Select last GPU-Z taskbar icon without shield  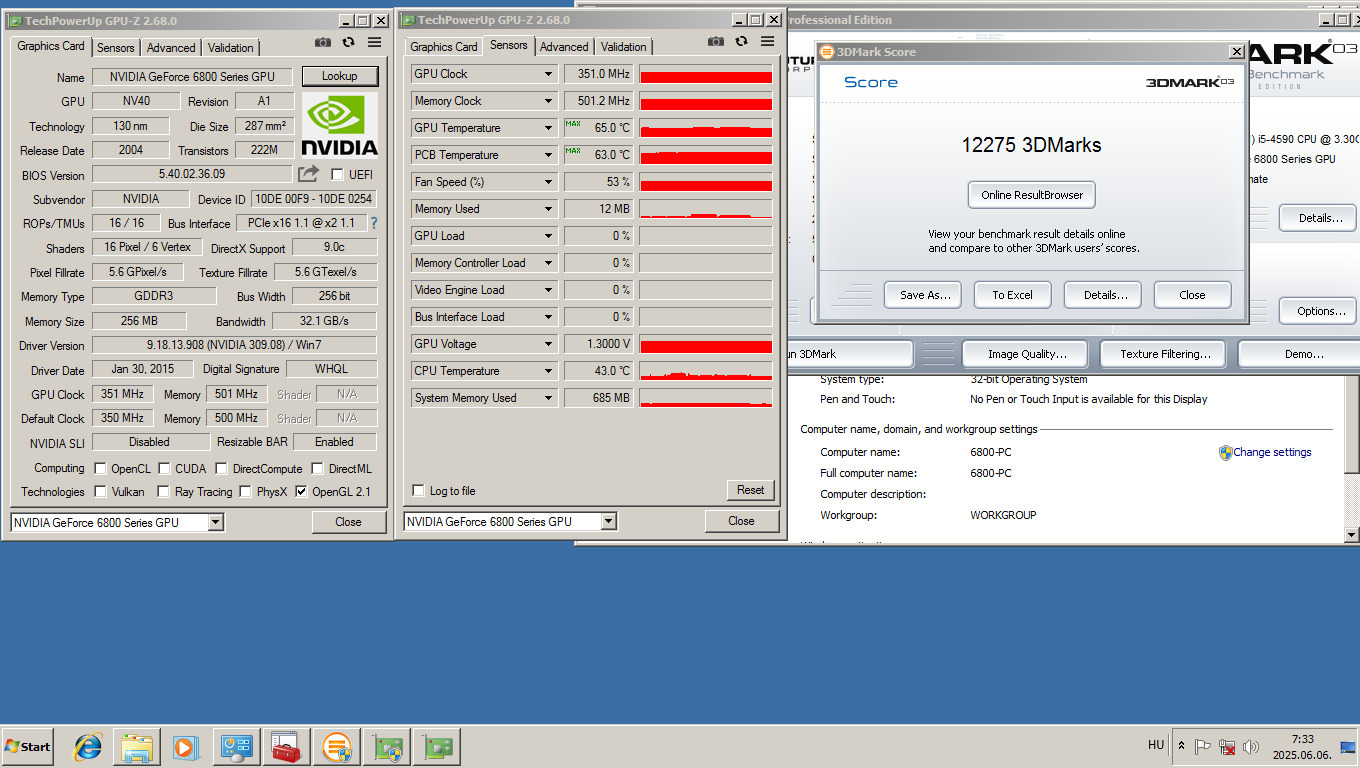436,747
